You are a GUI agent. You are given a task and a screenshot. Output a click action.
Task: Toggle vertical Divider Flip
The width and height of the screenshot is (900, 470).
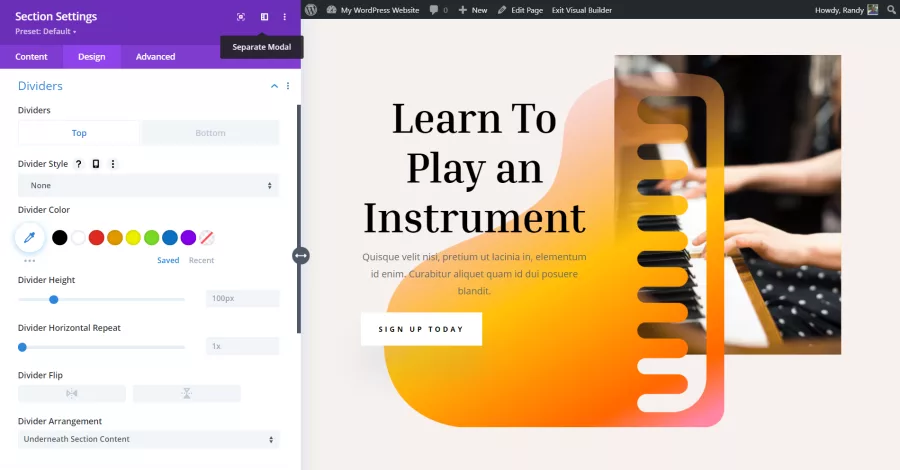pos(187,393)
